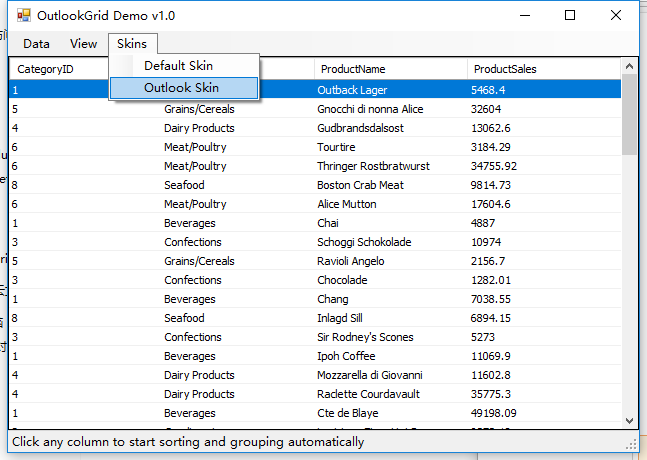Click the 6894.15 sales value
Image resolution: width=647 pixels, height=460 pixels.
click(491, 318)
